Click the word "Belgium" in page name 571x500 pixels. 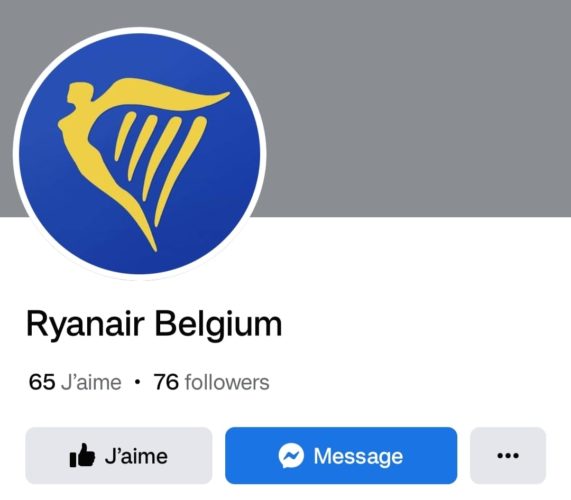(218, 325)
